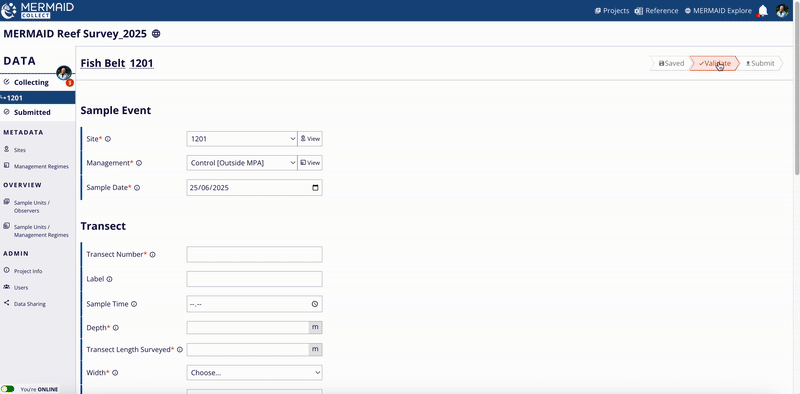Open Management Regimes in the sidebar
The image size is (800, 394).
[x=41, y=166]
